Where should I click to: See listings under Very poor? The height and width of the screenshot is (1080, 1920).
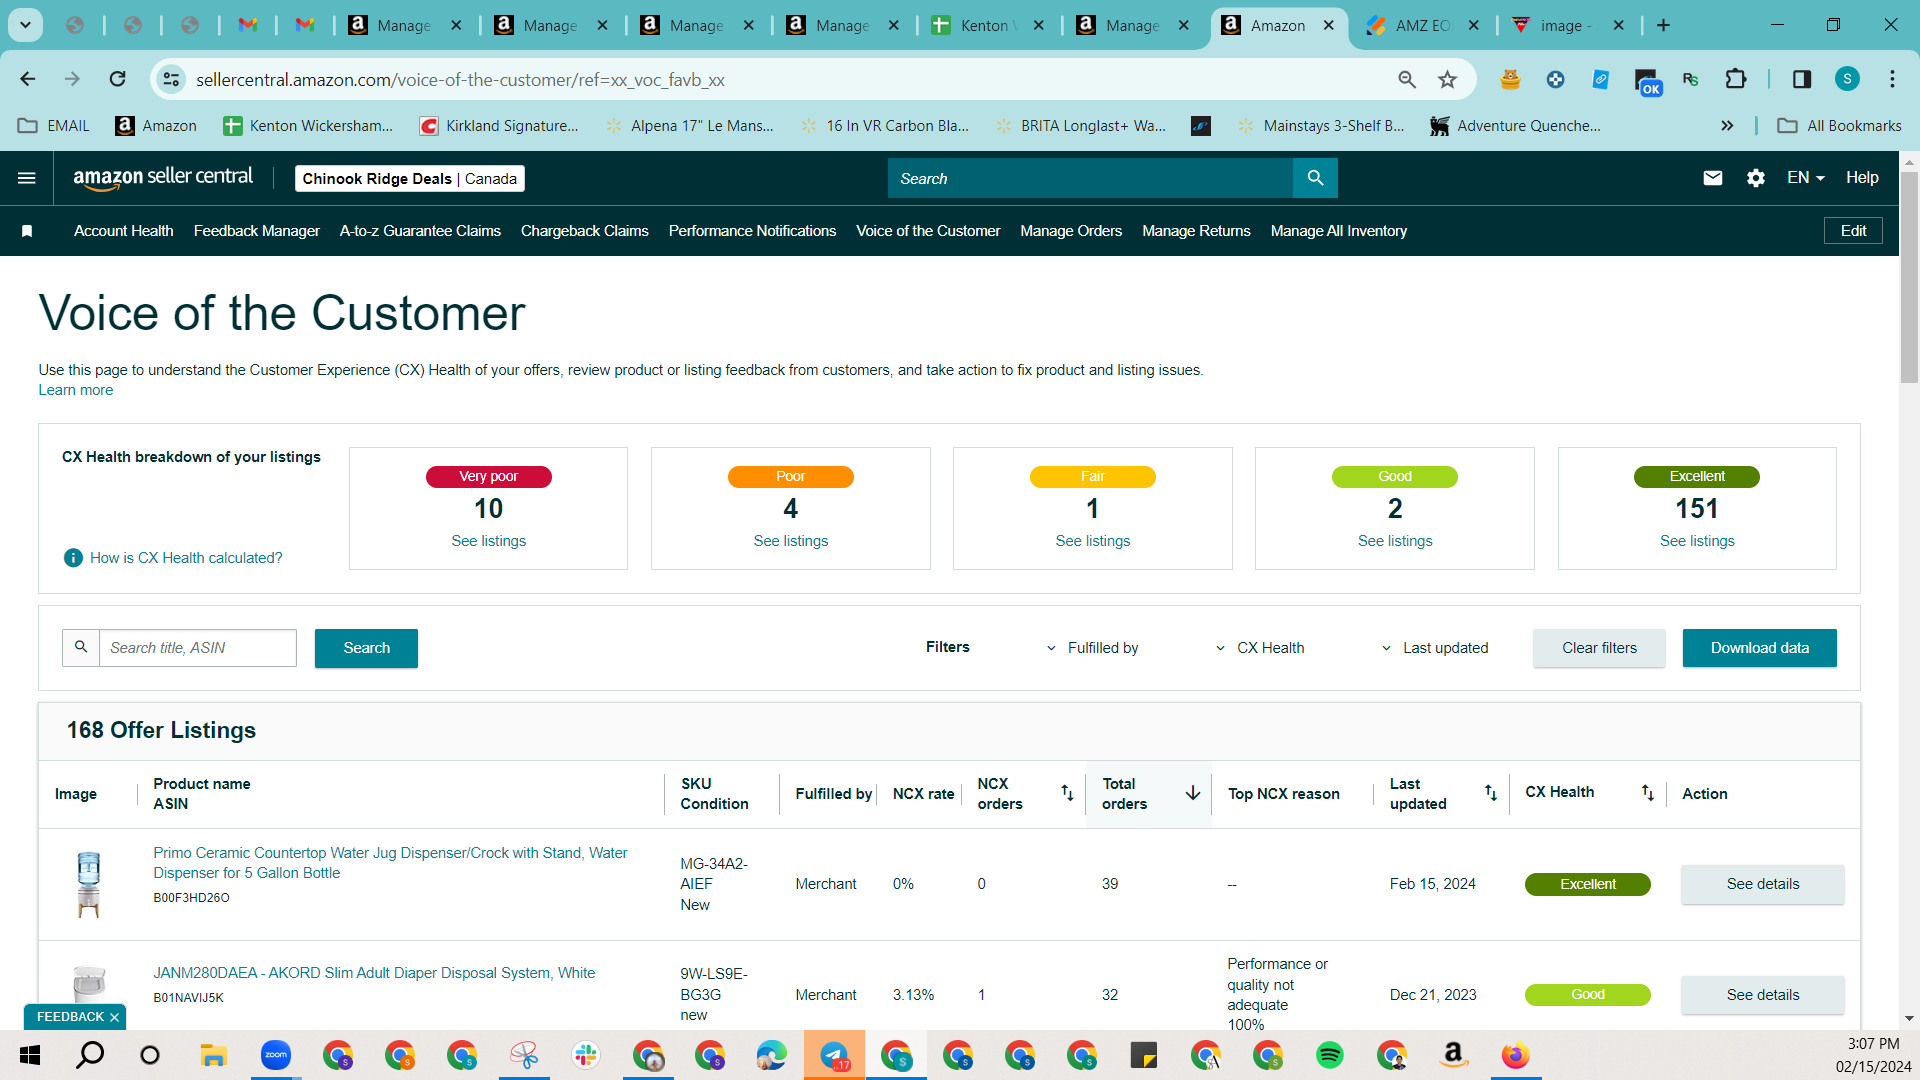(x=488, y=541)
